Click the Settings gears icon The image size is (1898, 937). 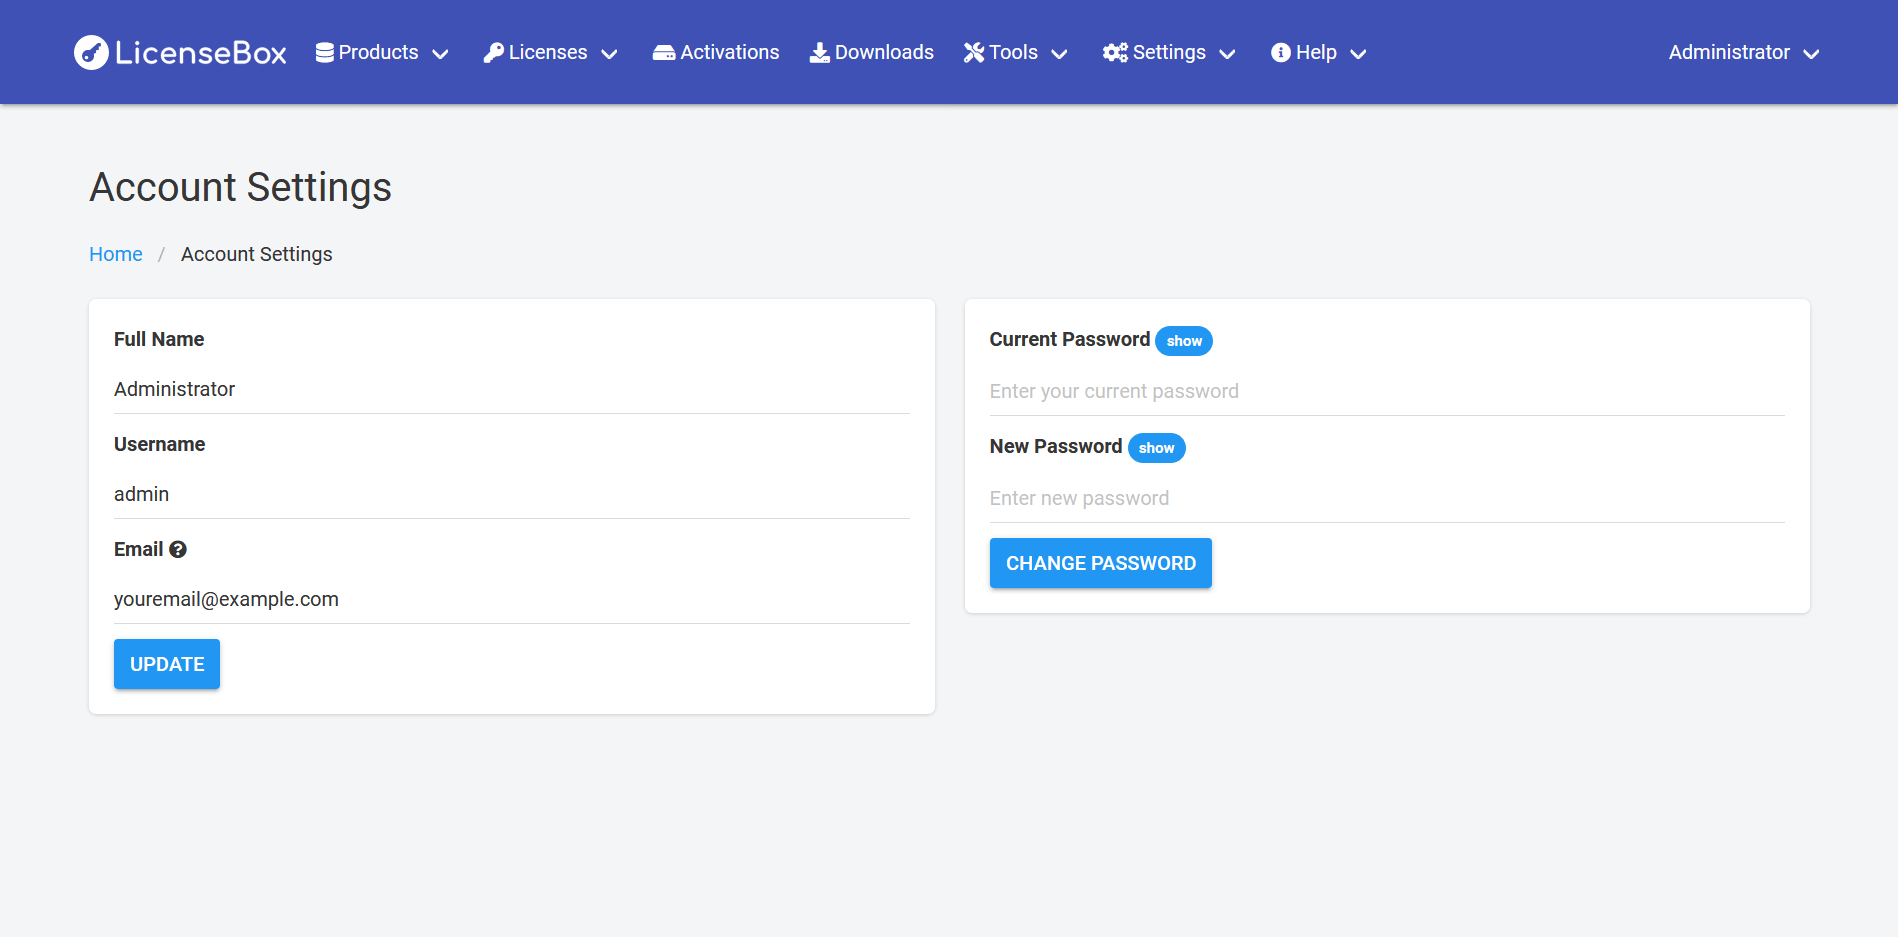coord(1115,53)
